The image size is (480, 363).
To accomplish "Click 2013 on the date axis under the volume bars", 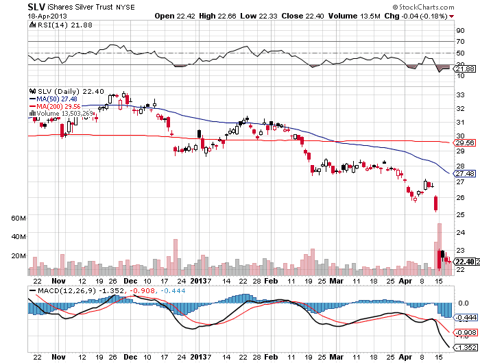I will click(x=199, y=281).
